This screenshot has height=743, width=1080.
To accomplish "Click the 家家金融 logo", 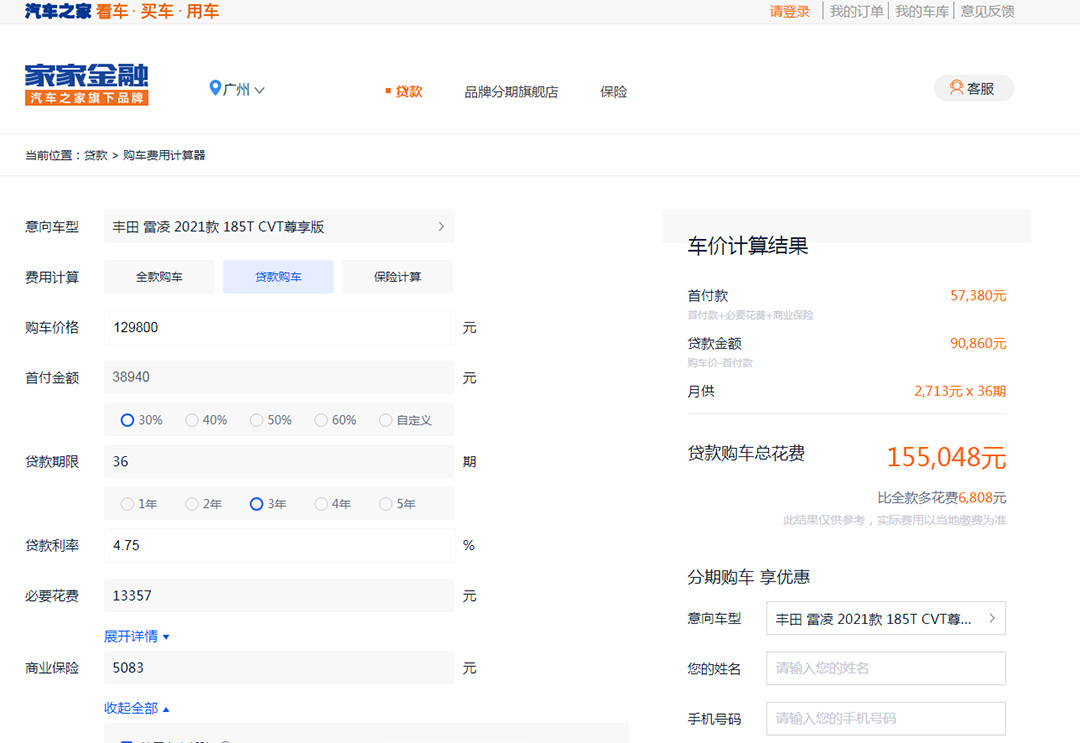I will pos(86,84).
